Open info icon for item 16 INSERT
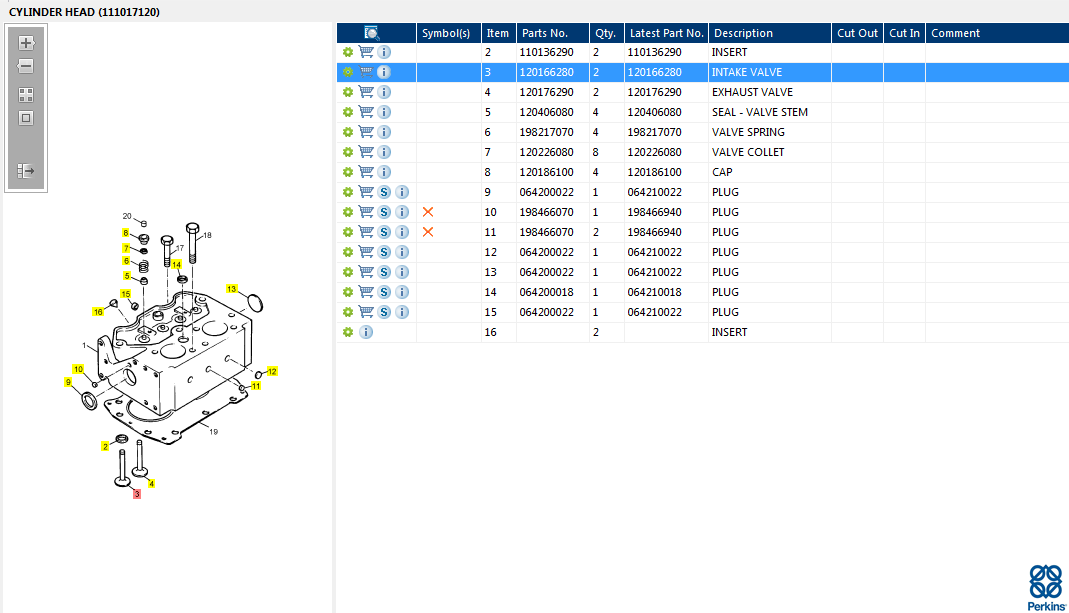This screenshot has width=1069, height=613. pyautogui.click(x=366, y=332)
